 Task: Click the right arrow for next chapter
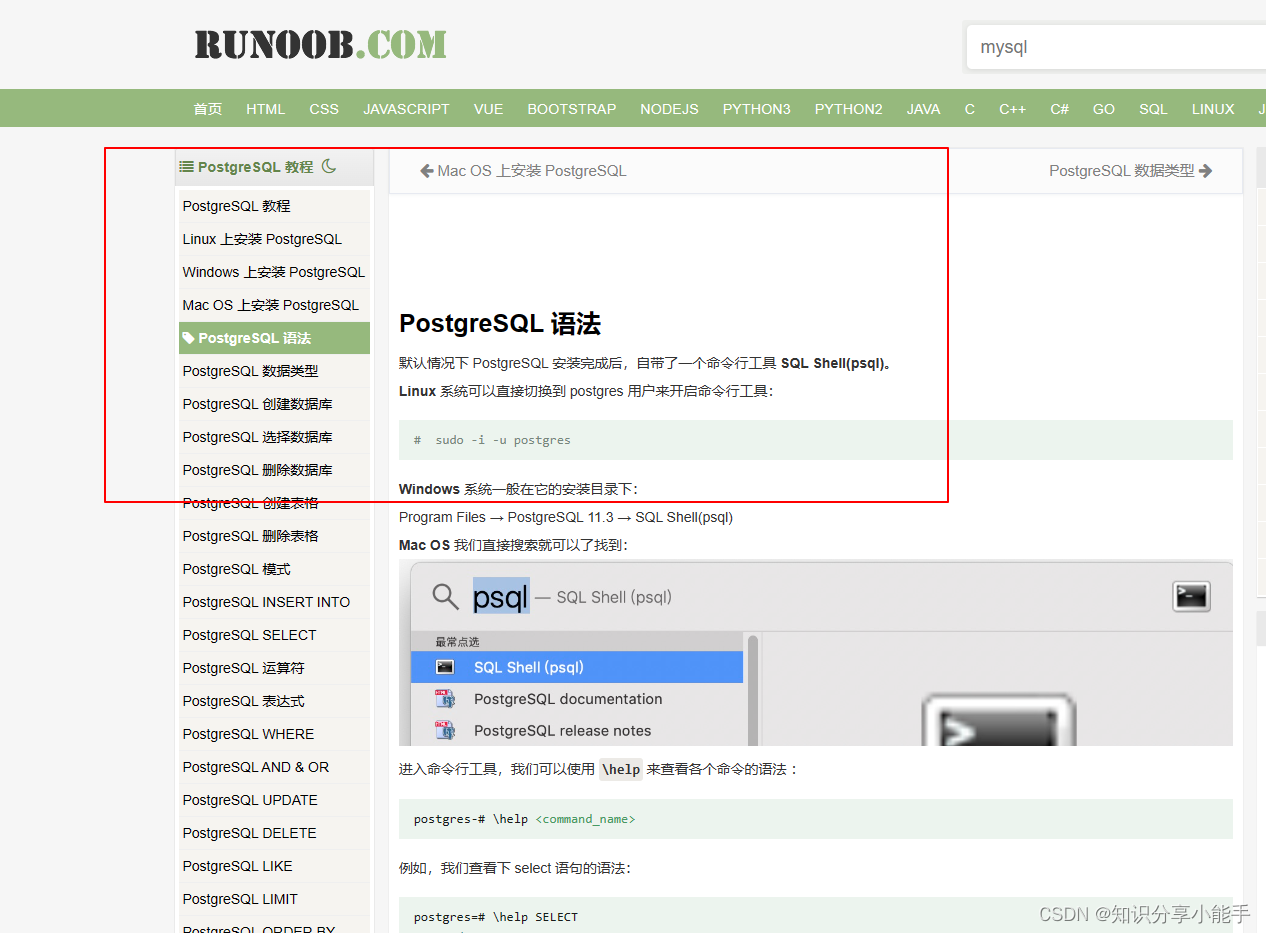[1205, 171]
